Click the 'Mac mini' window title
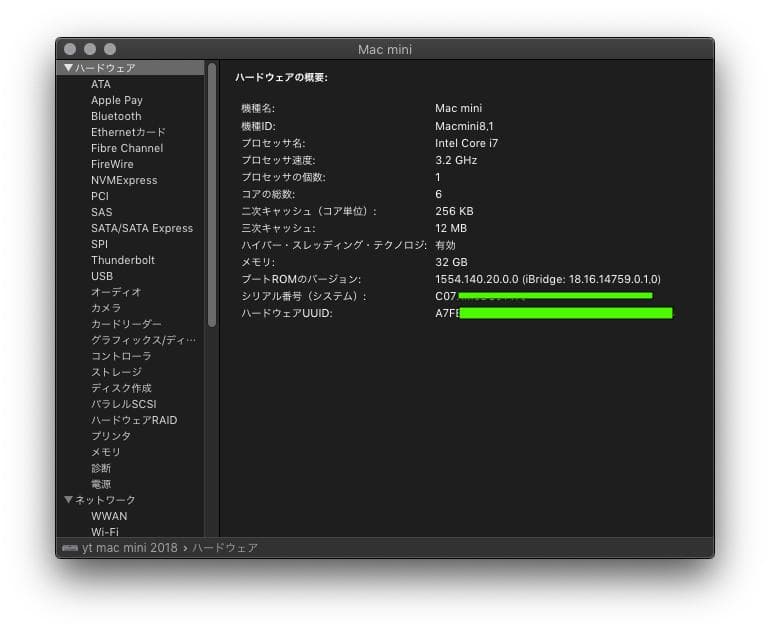The height and width of the screenshot is (632, 770). click(x=385, y=49)
